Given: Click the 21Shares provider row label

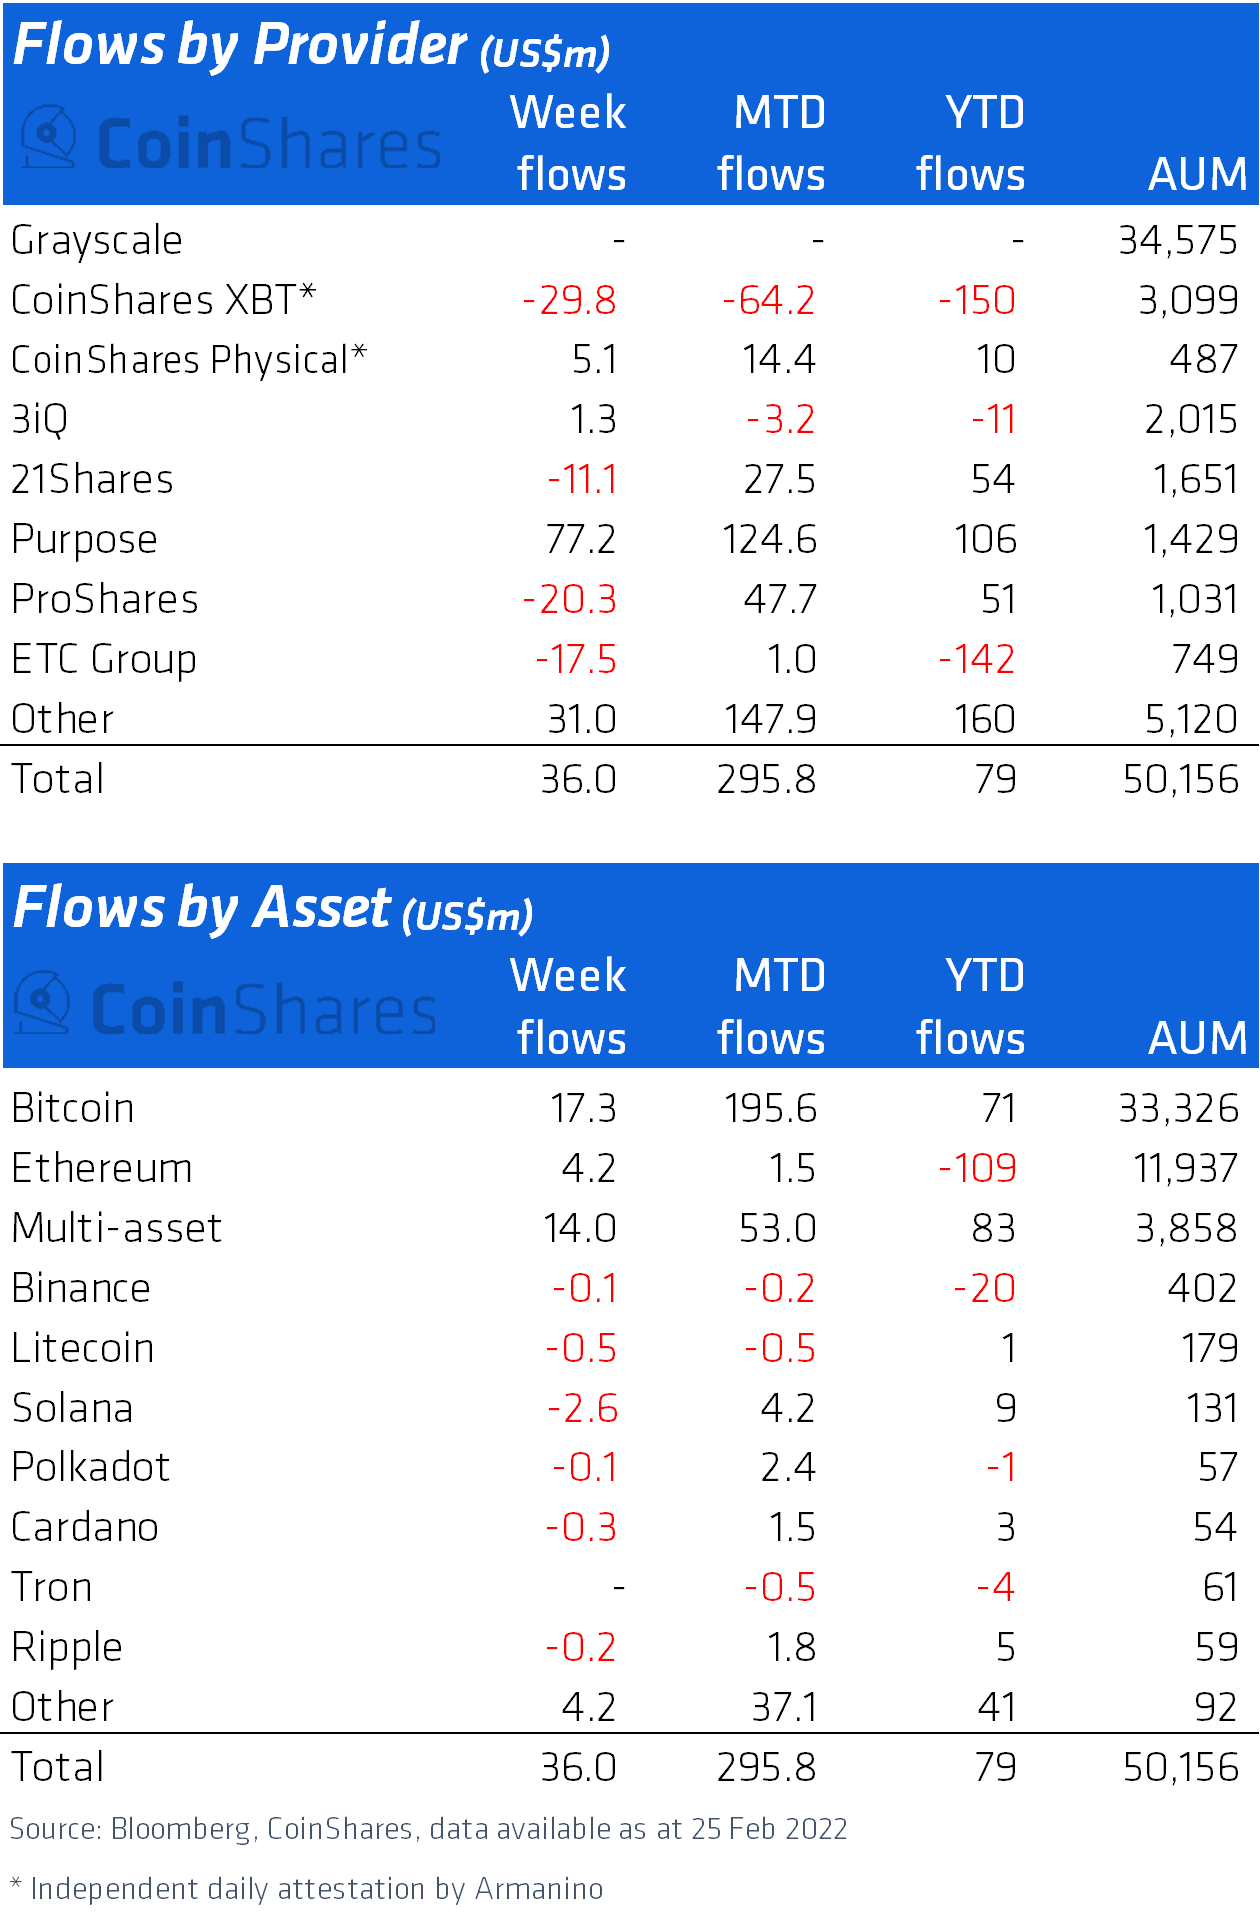Looking at the screenshot, I should pyautogui.click(x=92, y=480).
